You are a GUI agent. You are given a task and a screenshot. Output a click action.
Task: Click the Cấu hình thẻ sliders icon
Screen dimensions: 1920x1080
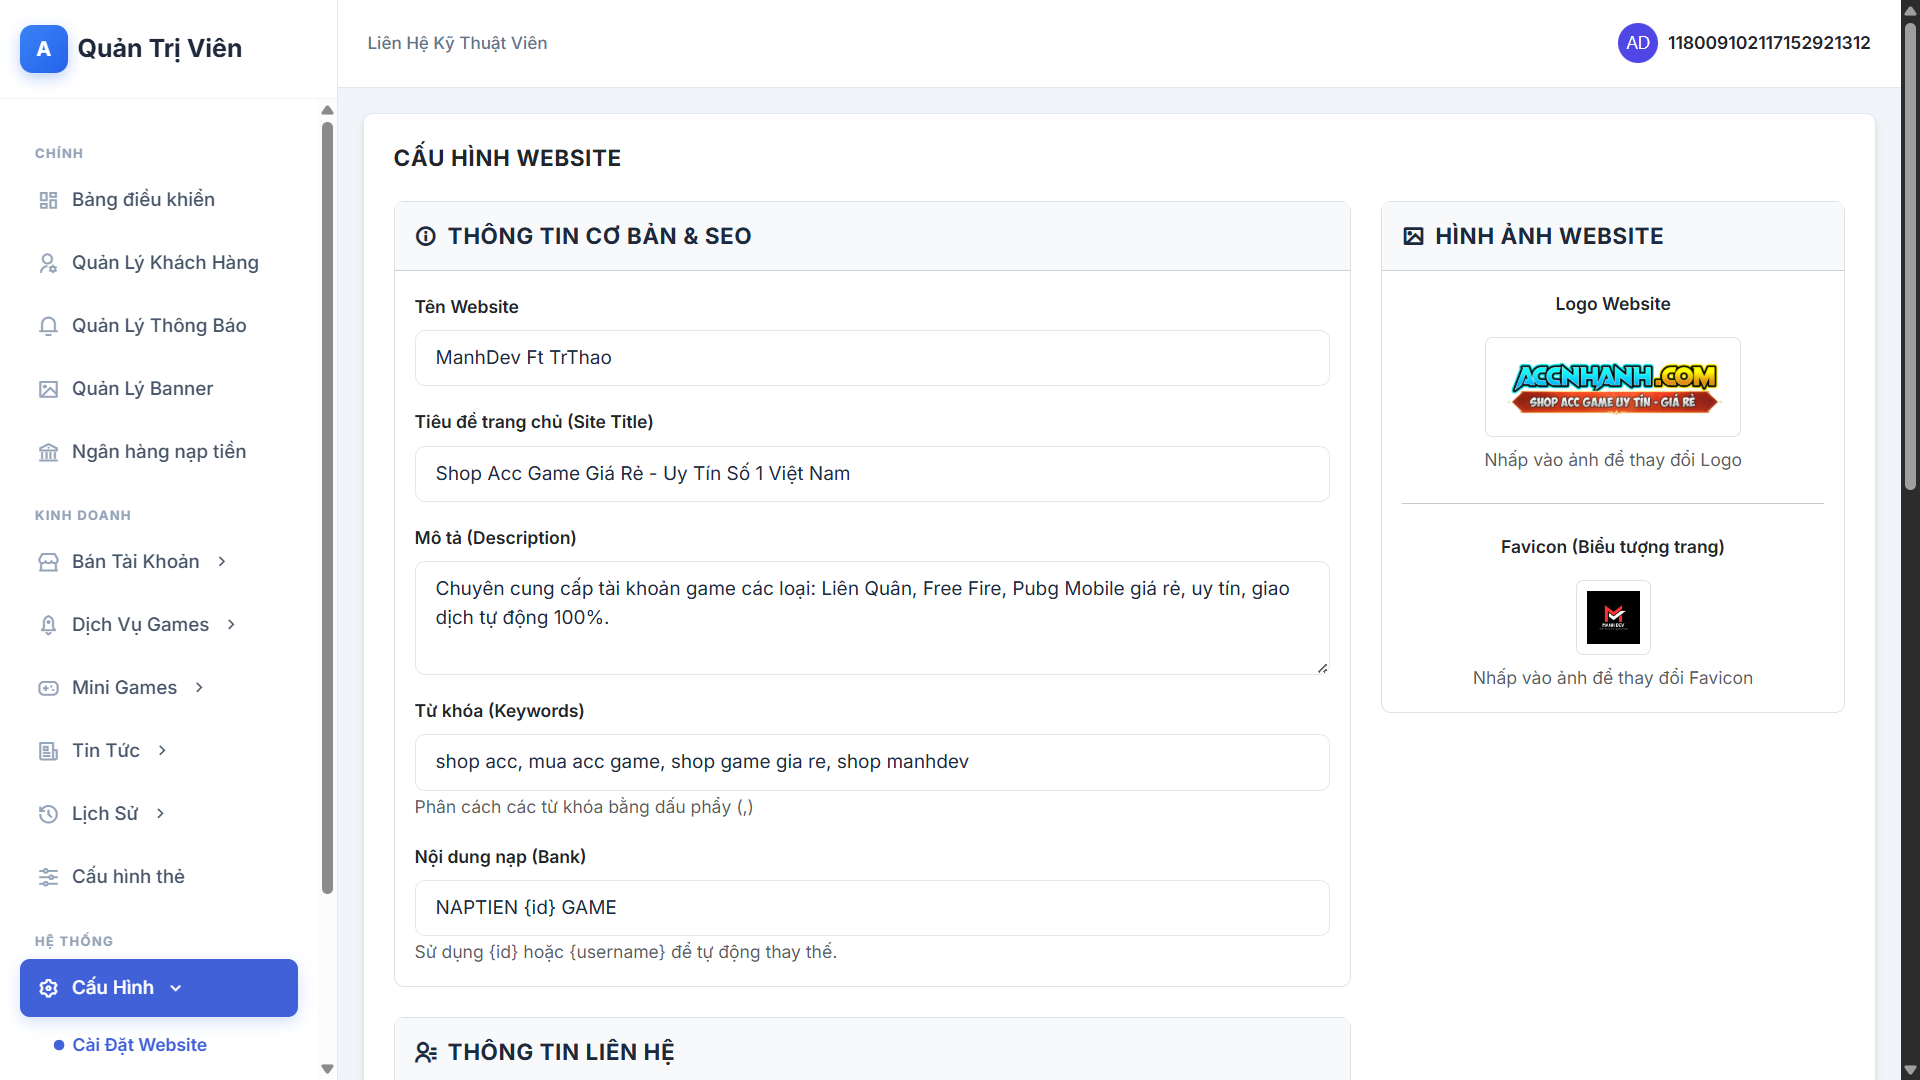click(x=48, y=877)
